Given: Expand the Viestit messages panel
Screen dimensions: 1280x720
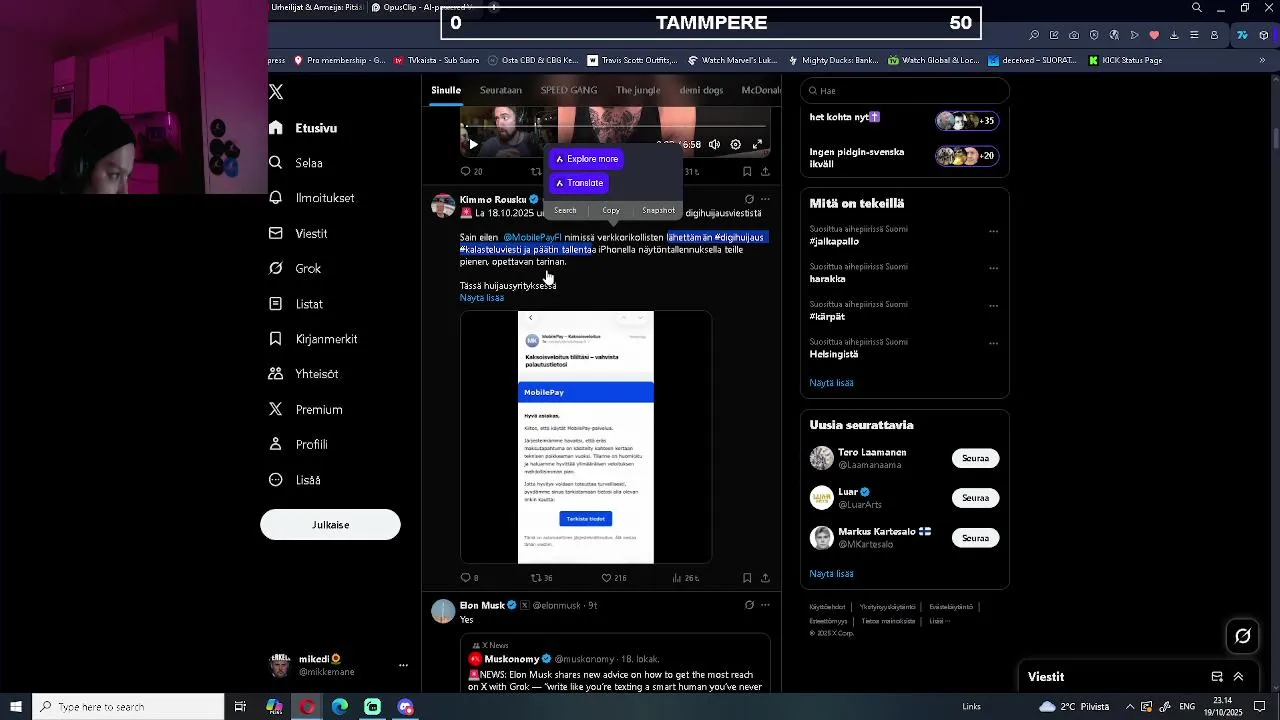Looking at the screenshot, I should tap(1238, 677).
